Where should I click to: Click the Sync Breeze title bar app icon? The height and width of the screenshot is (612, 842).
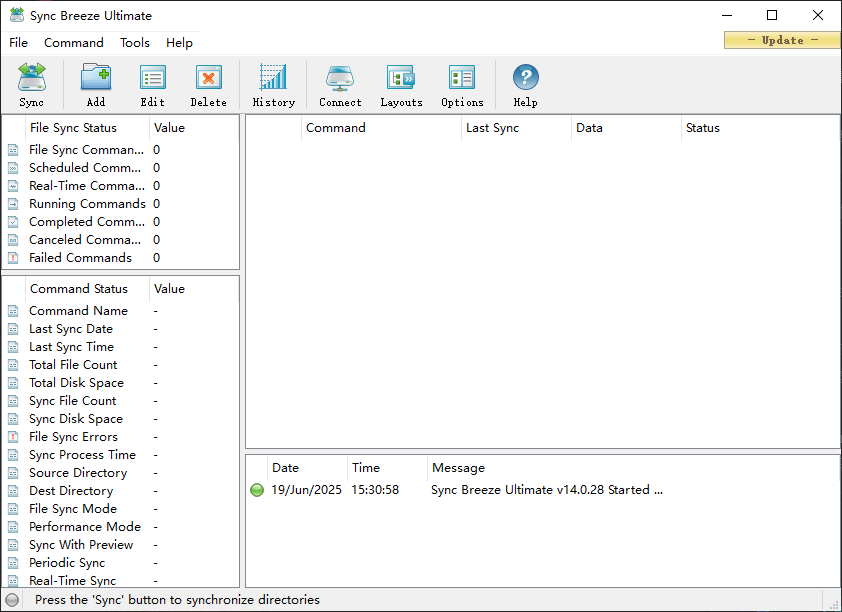pos(17,15)
